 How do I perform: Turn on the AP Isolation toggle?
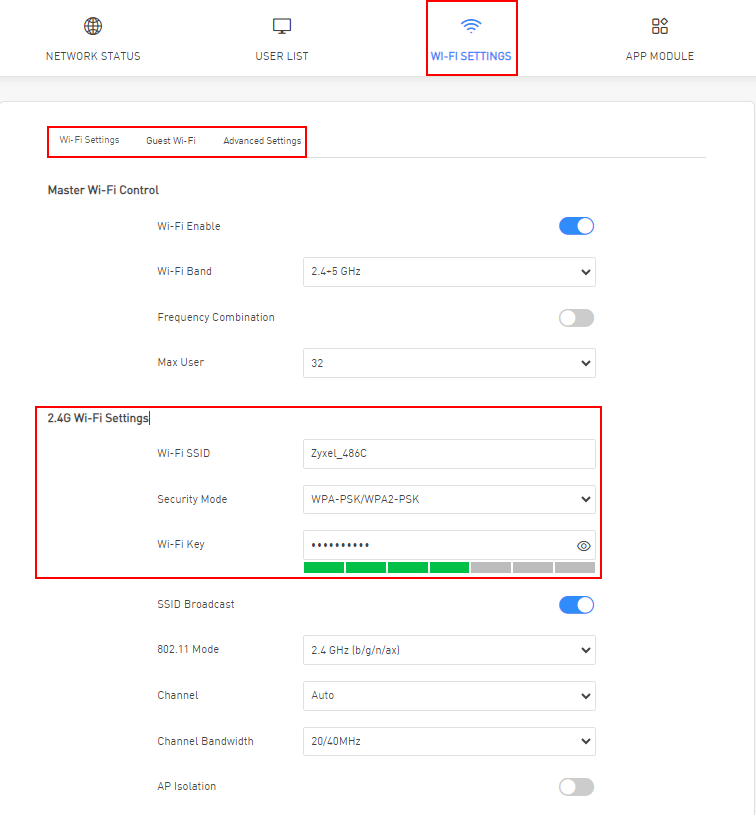pyautogui.click(x=576, y=787)
